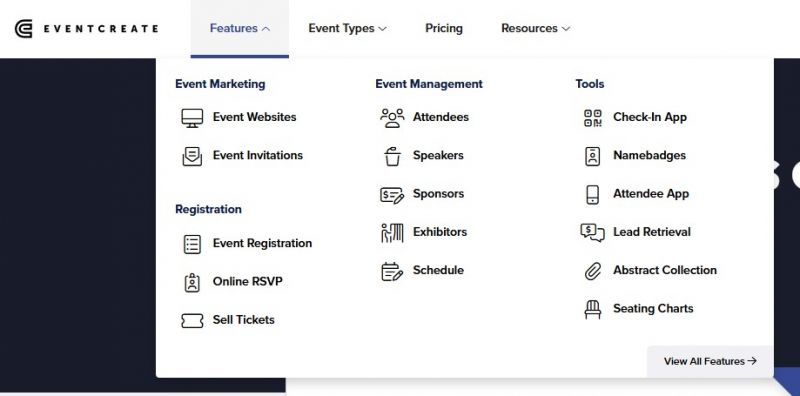Open the Check-In App QR code icon
Image resolution: width=800 pixels, height=396 pixels.
click(592, 117)
